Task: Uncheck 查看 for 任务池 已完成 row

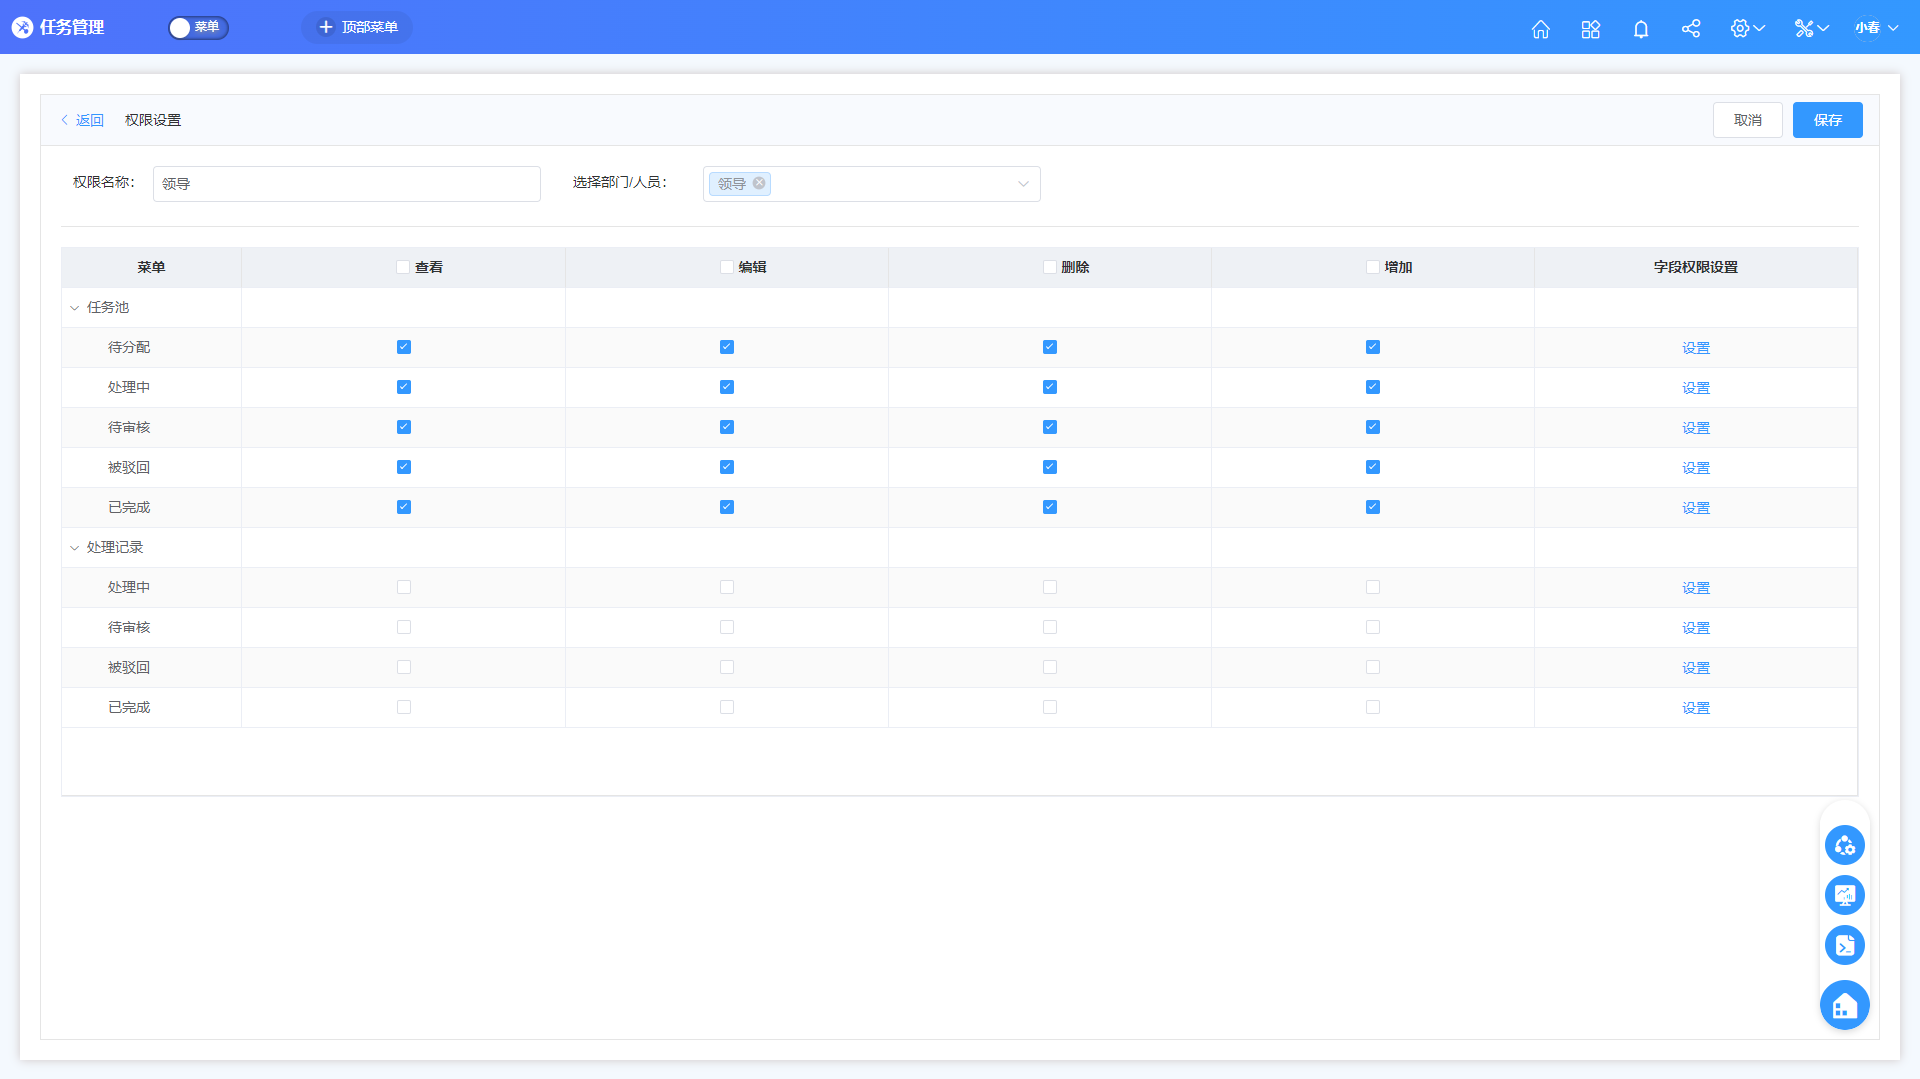Action: pos(403,507)
